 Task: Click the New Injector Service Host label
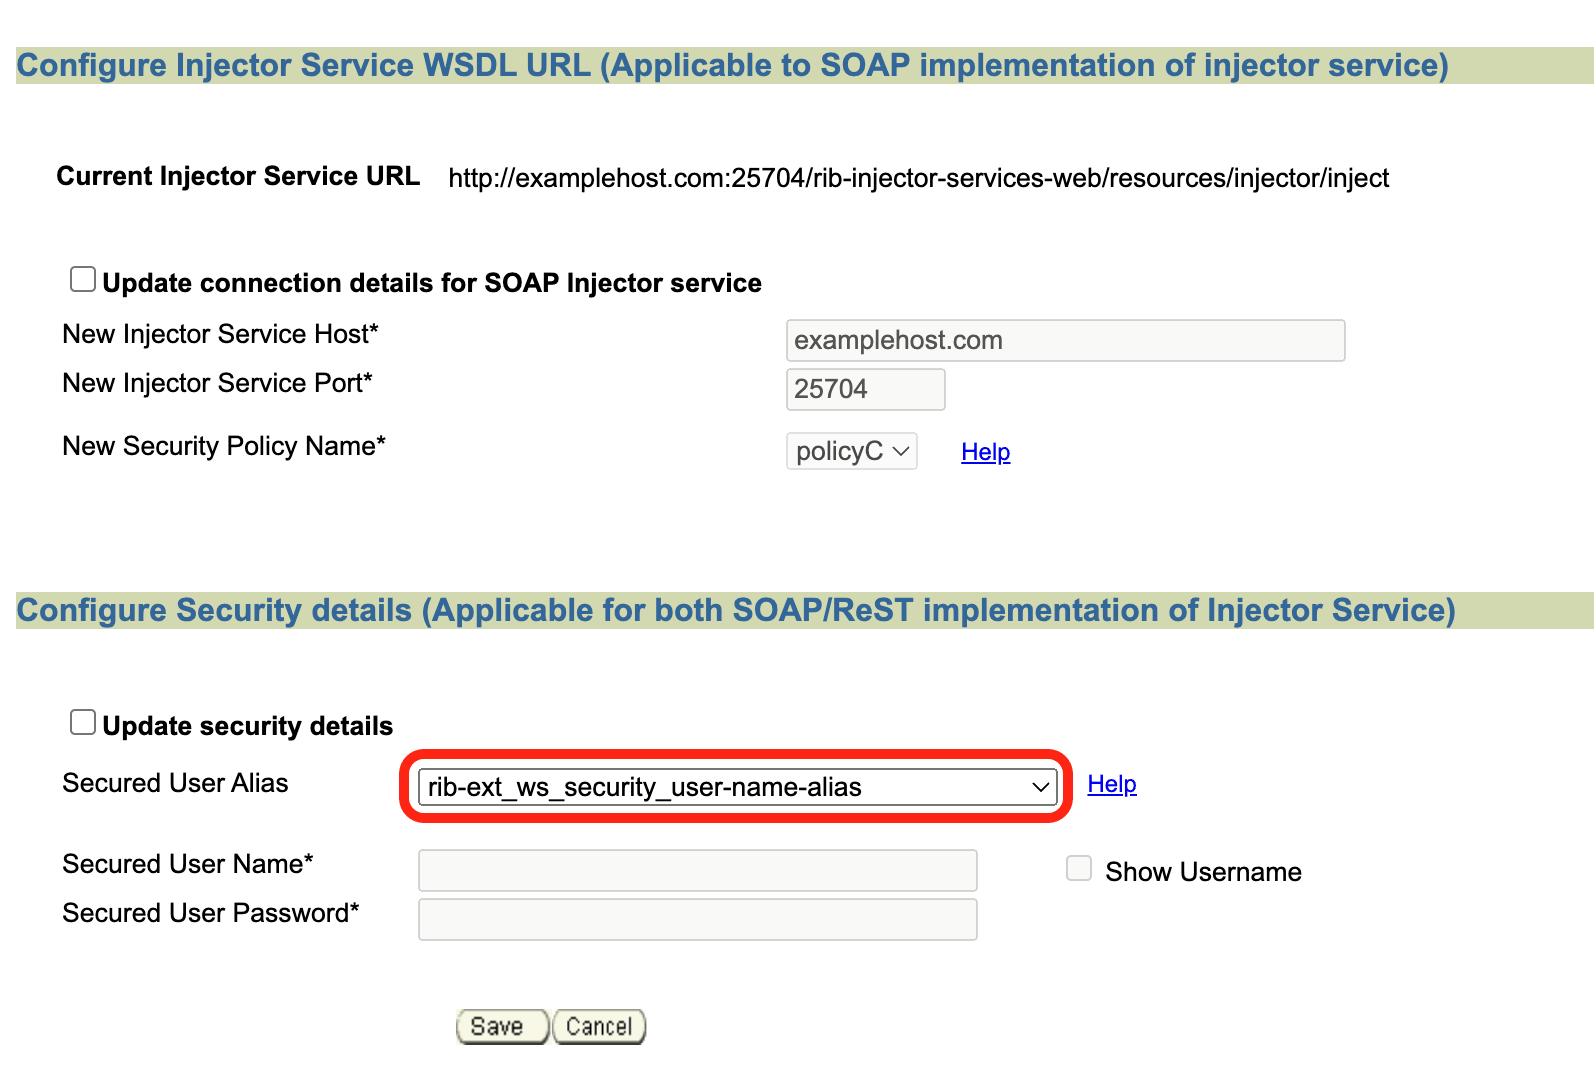[220, 334]
